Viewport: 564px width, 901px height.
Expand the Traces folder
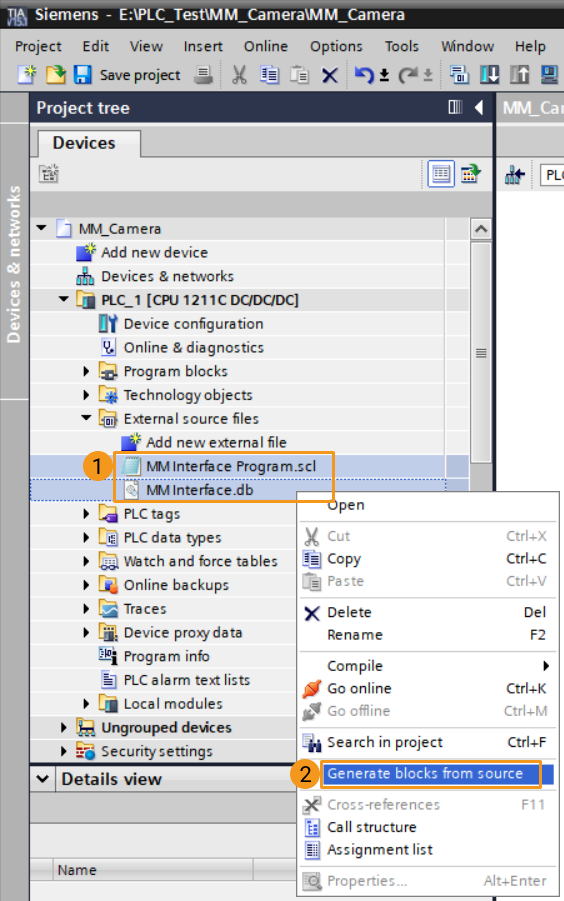coord(86,609)
